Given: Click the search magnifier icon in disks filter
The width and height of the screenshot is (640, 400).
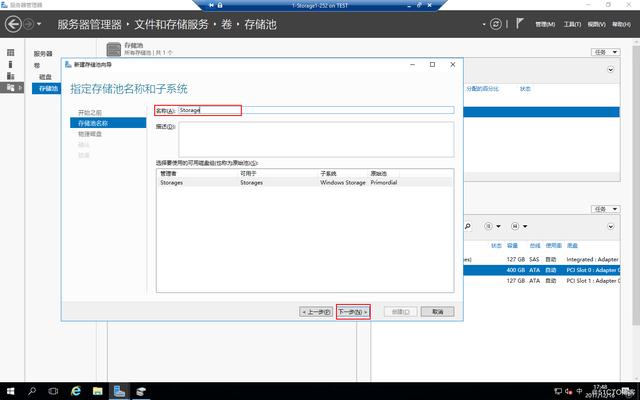Looking at the screenshot, I should tap(468, 226).
